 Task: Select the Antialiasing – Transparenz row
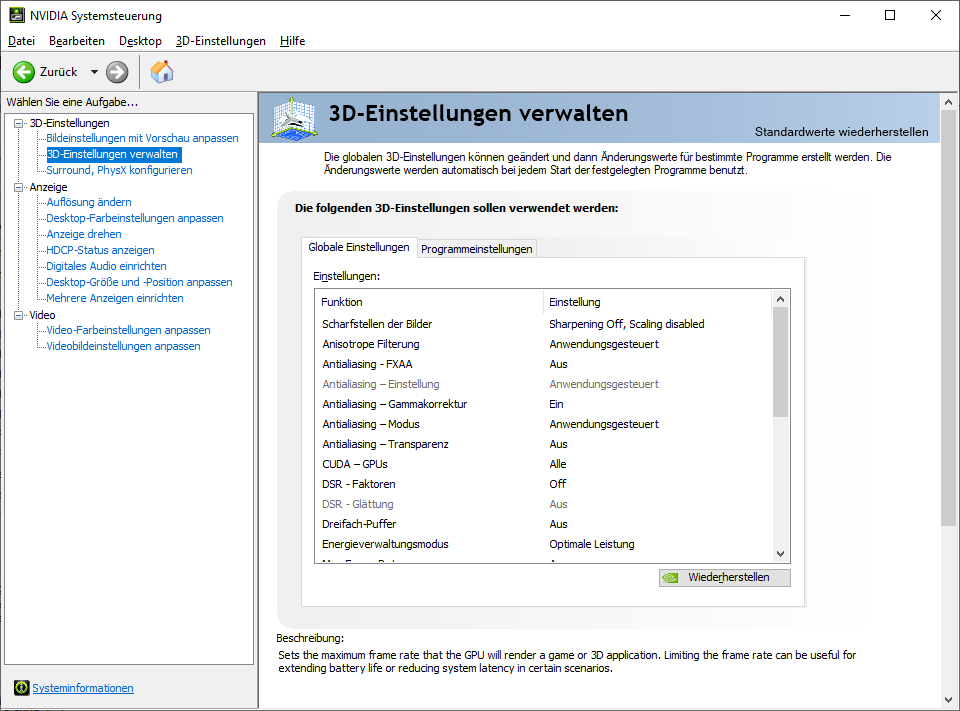(x=544, y=444)
